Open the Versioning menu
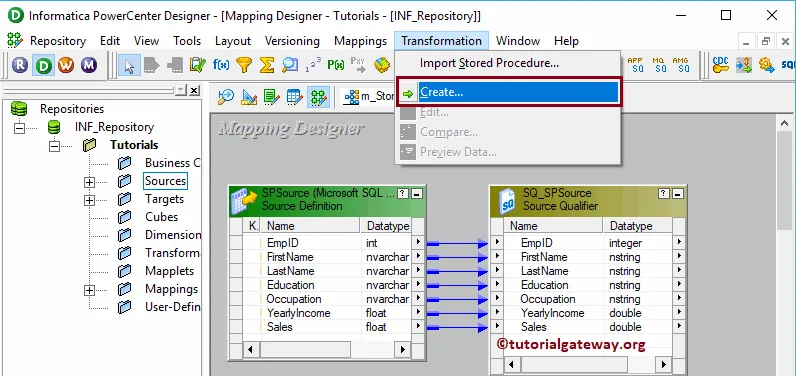796x376 pixels. point(292,41)
